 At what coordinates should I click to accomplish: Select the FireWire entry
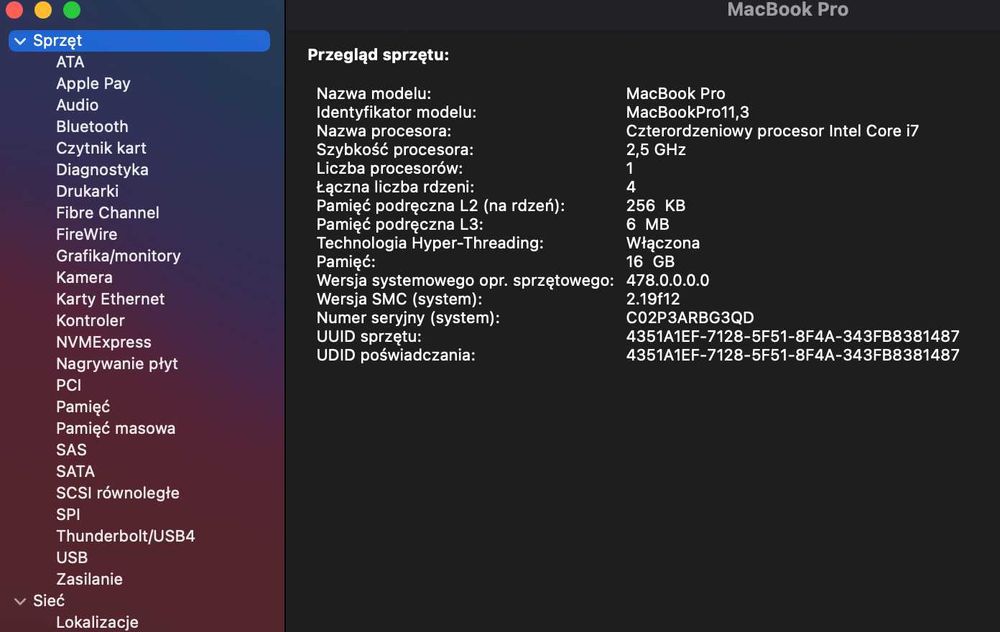pos(87,235)
